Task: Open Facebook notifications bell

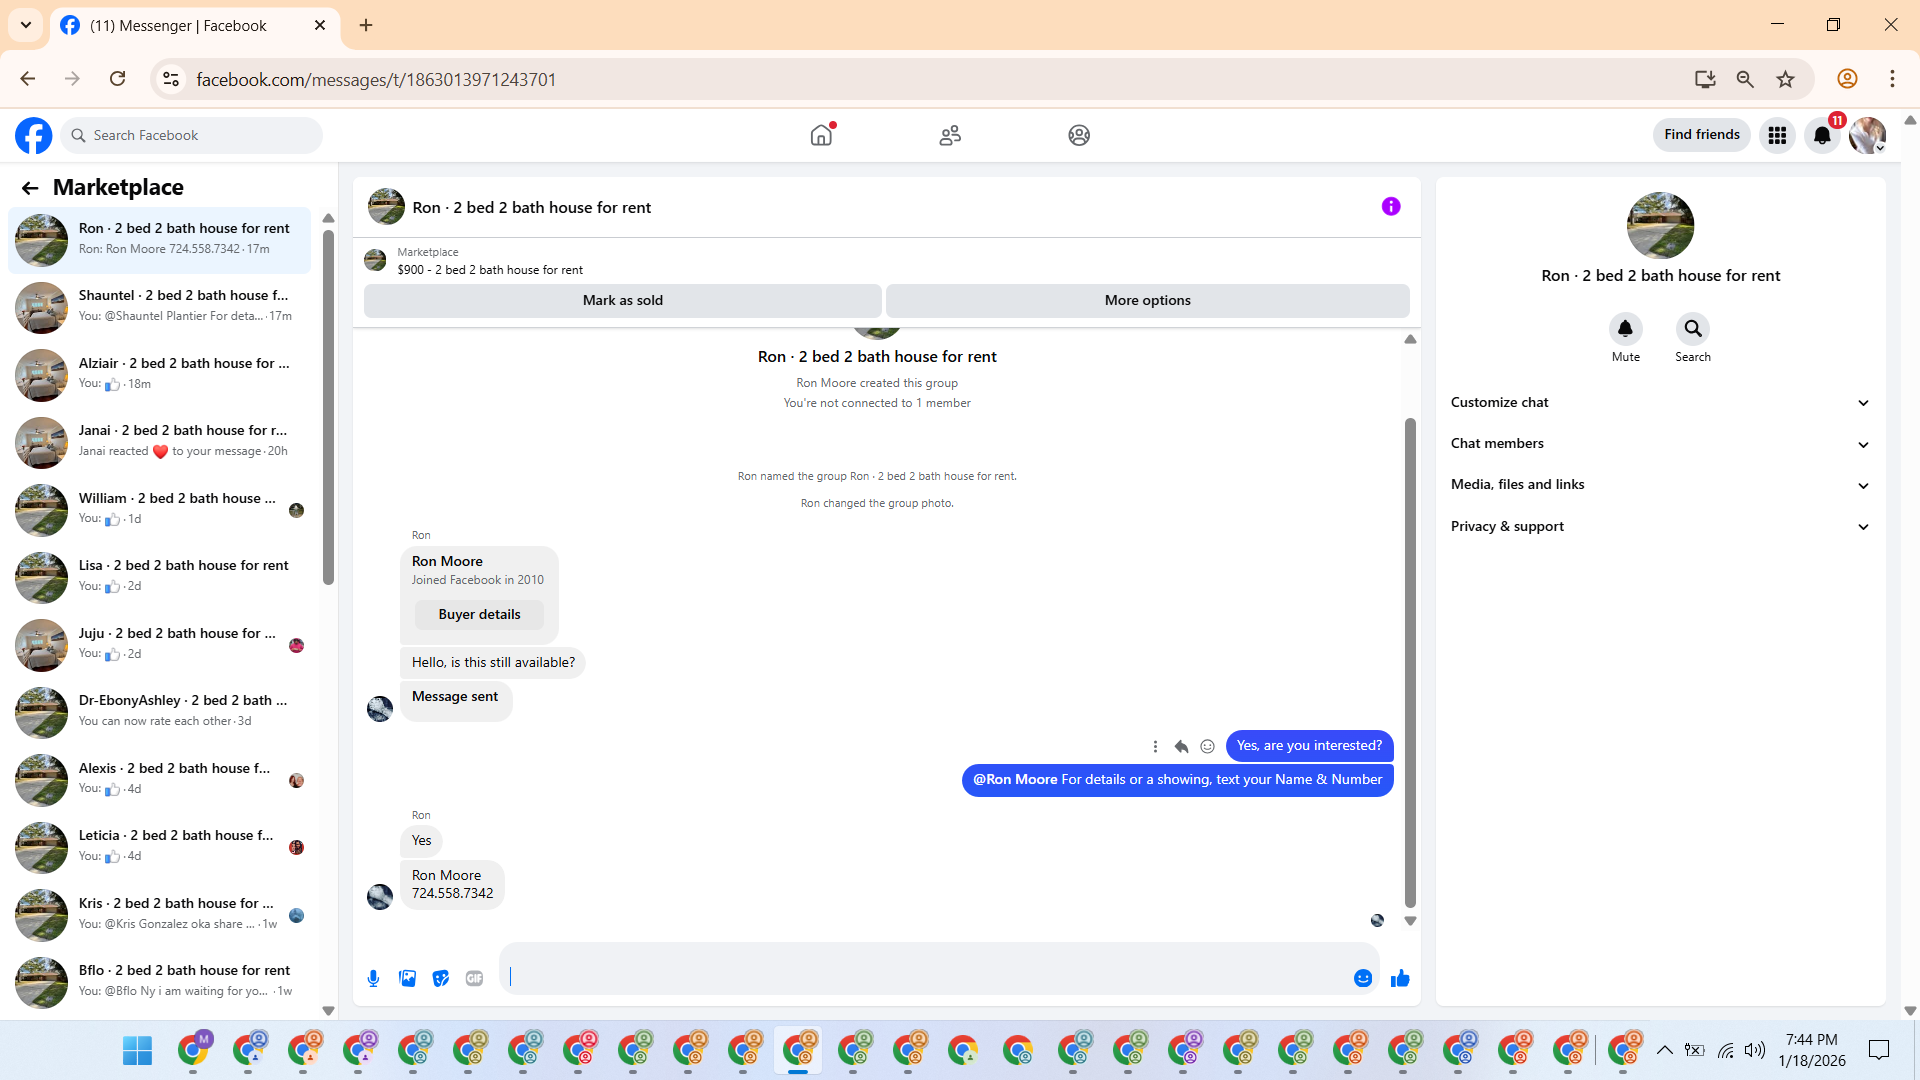Action: coord(1822,135)
